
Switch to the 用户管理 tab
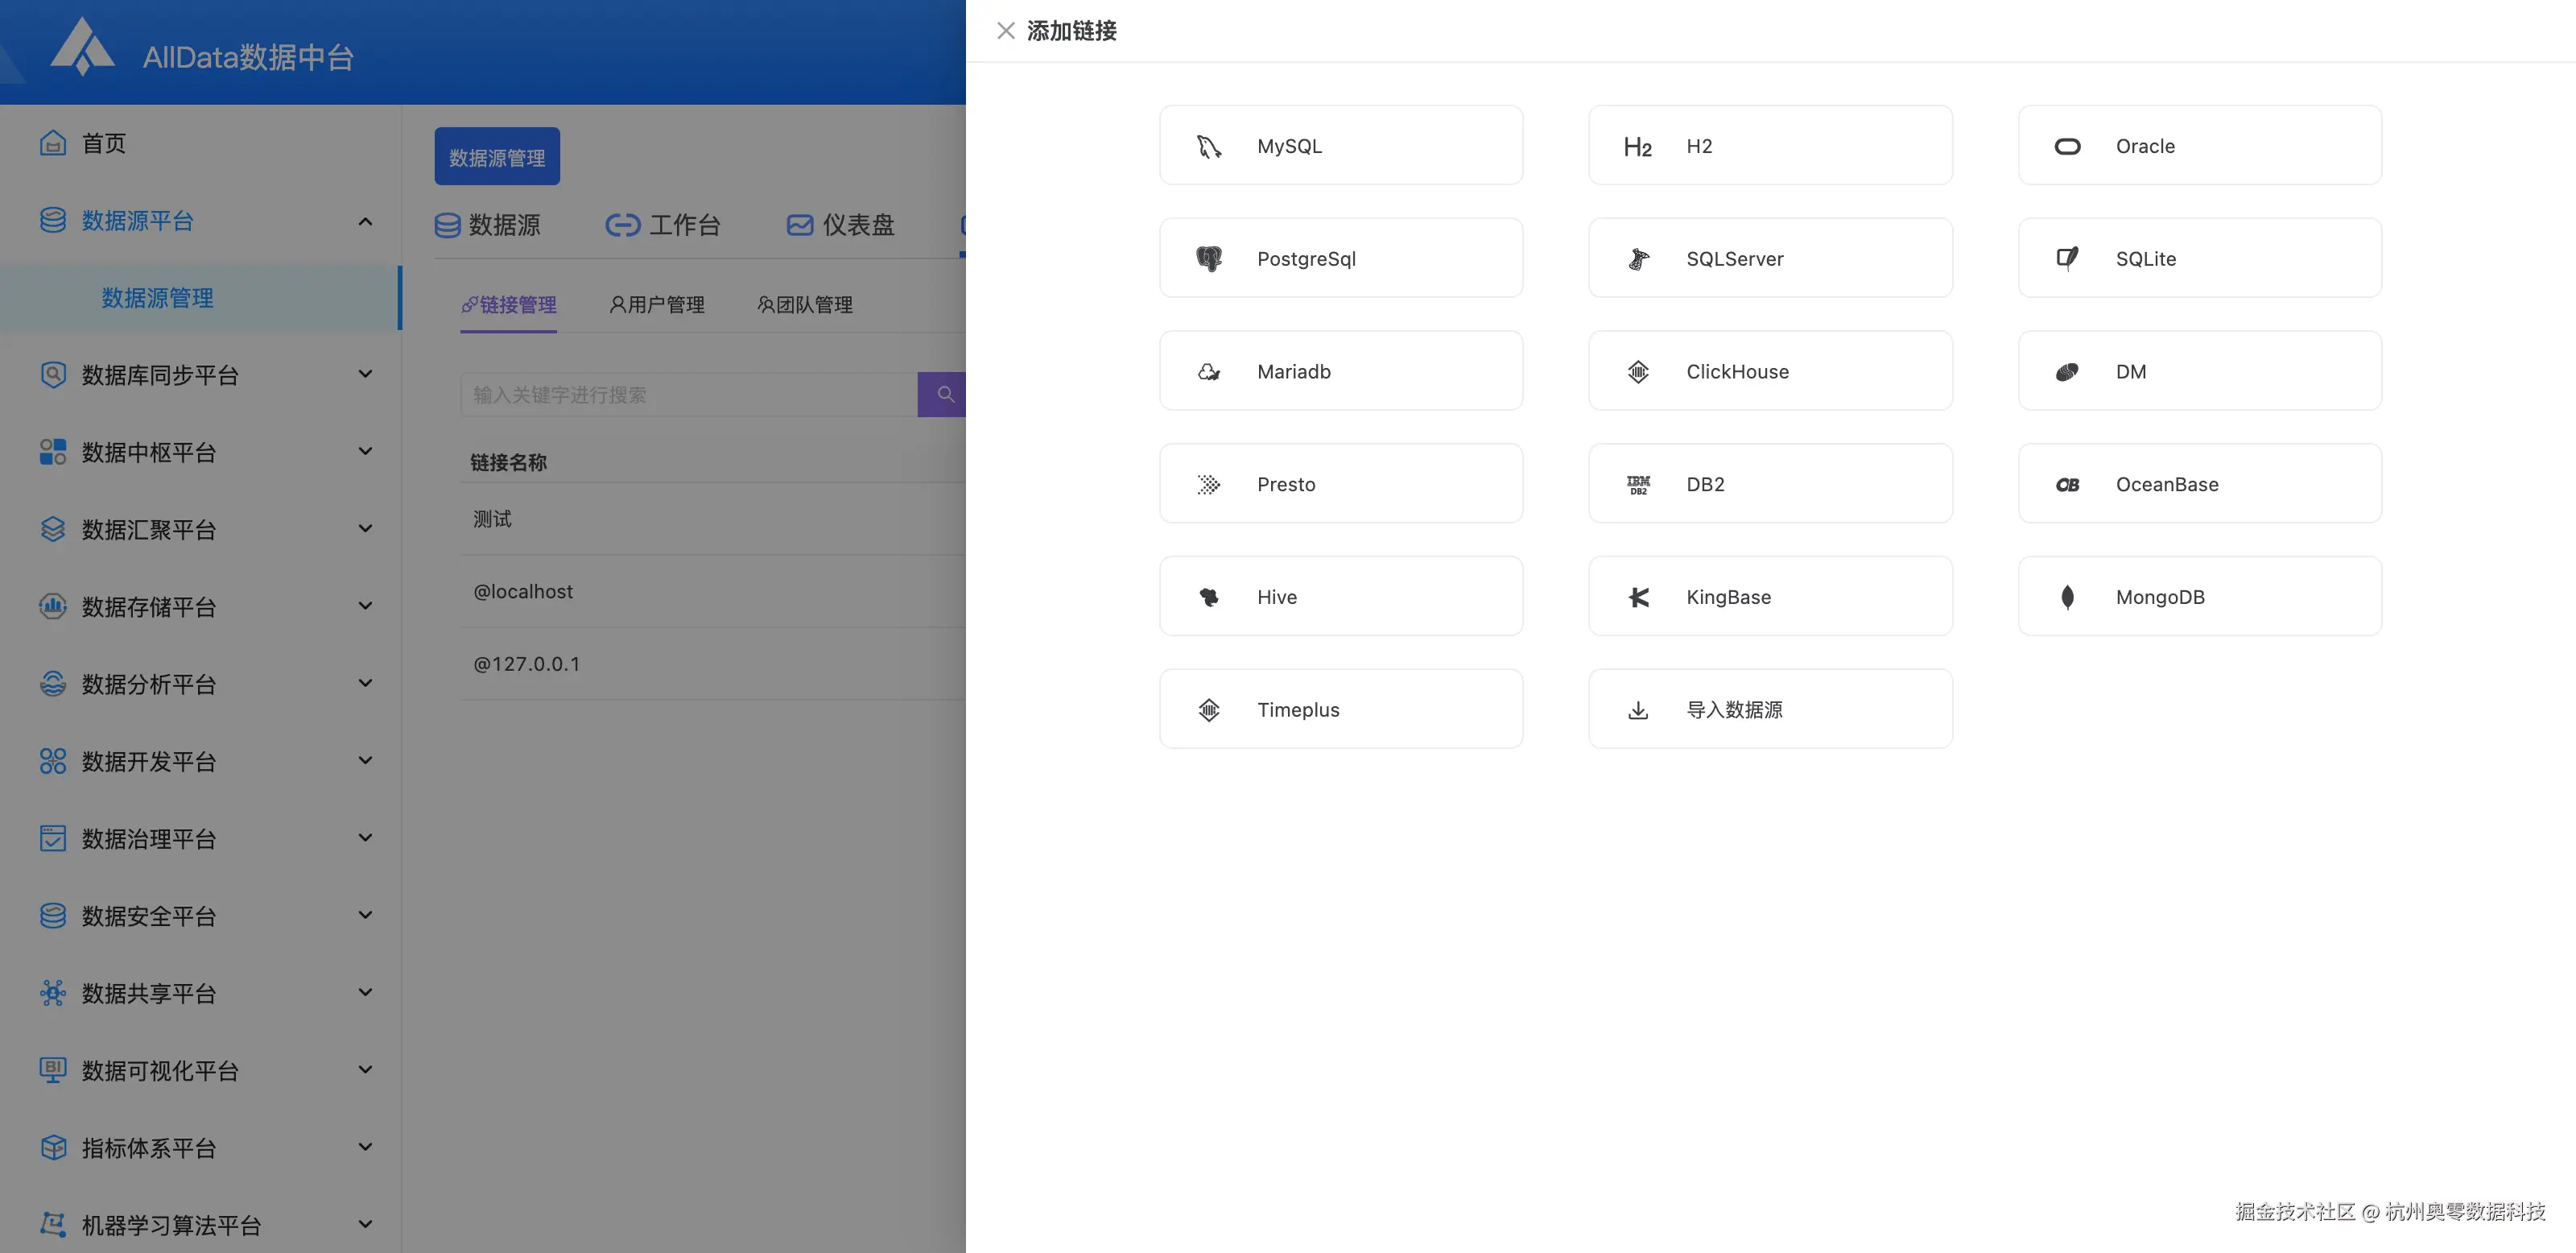657,305
